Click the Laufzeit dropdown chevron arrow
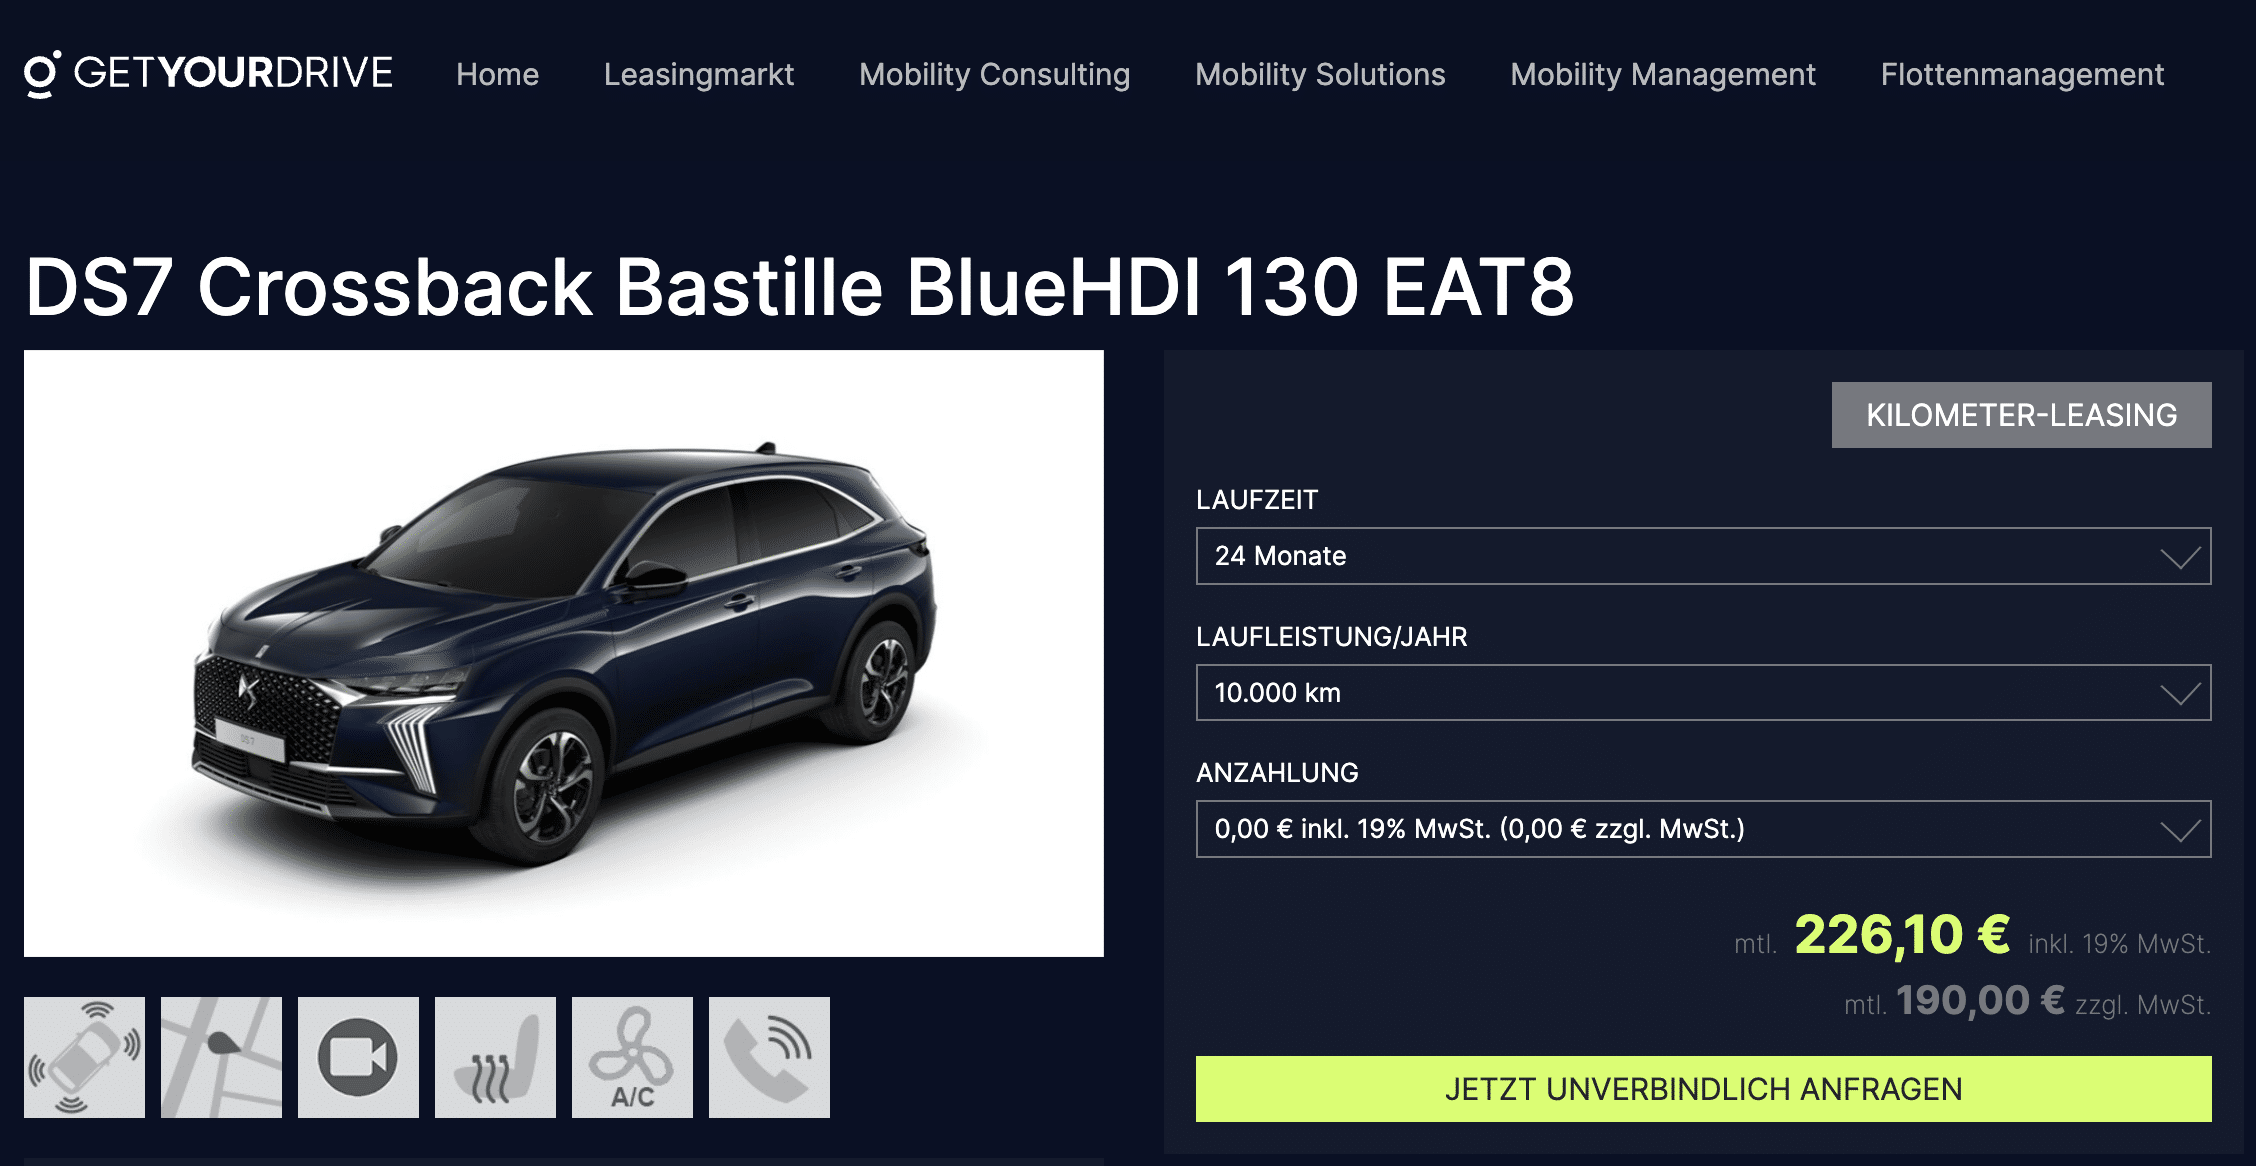The width and height of the screenshot is (2256, 1166). pyautogui.click(x=2180, y=558)
